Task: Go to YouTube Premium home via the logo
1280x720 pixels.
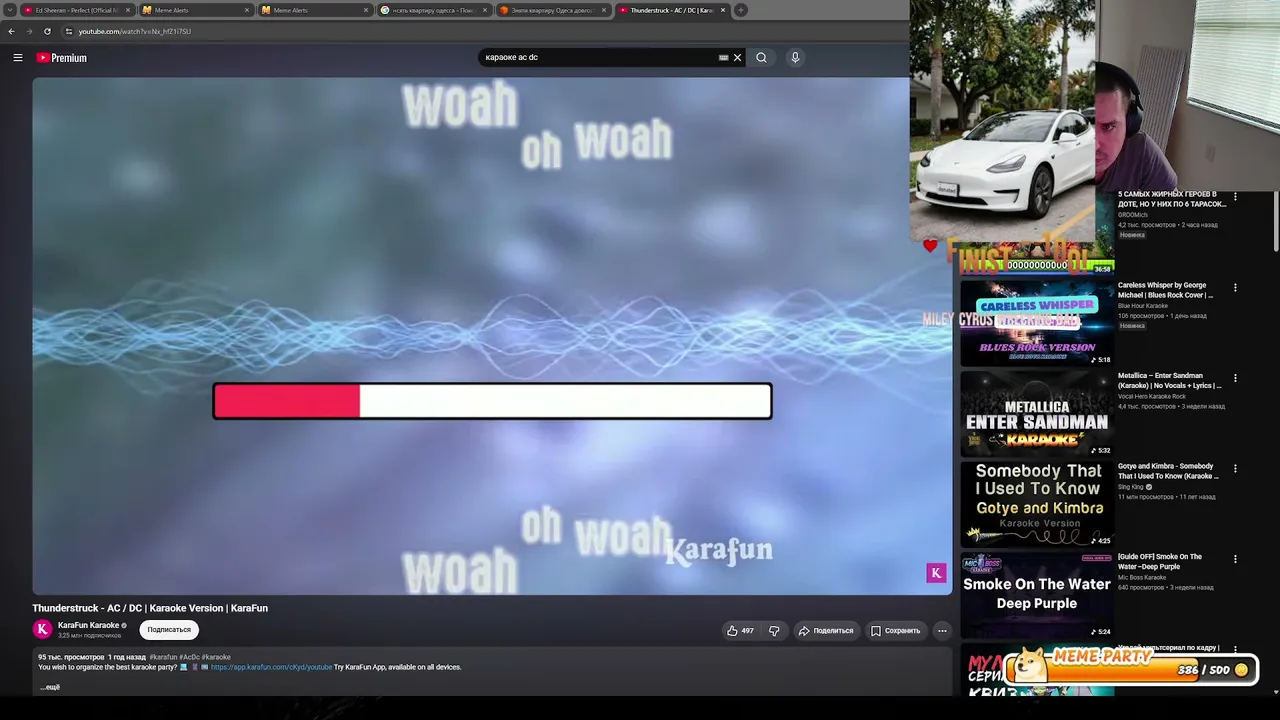Action: [62, 58]
